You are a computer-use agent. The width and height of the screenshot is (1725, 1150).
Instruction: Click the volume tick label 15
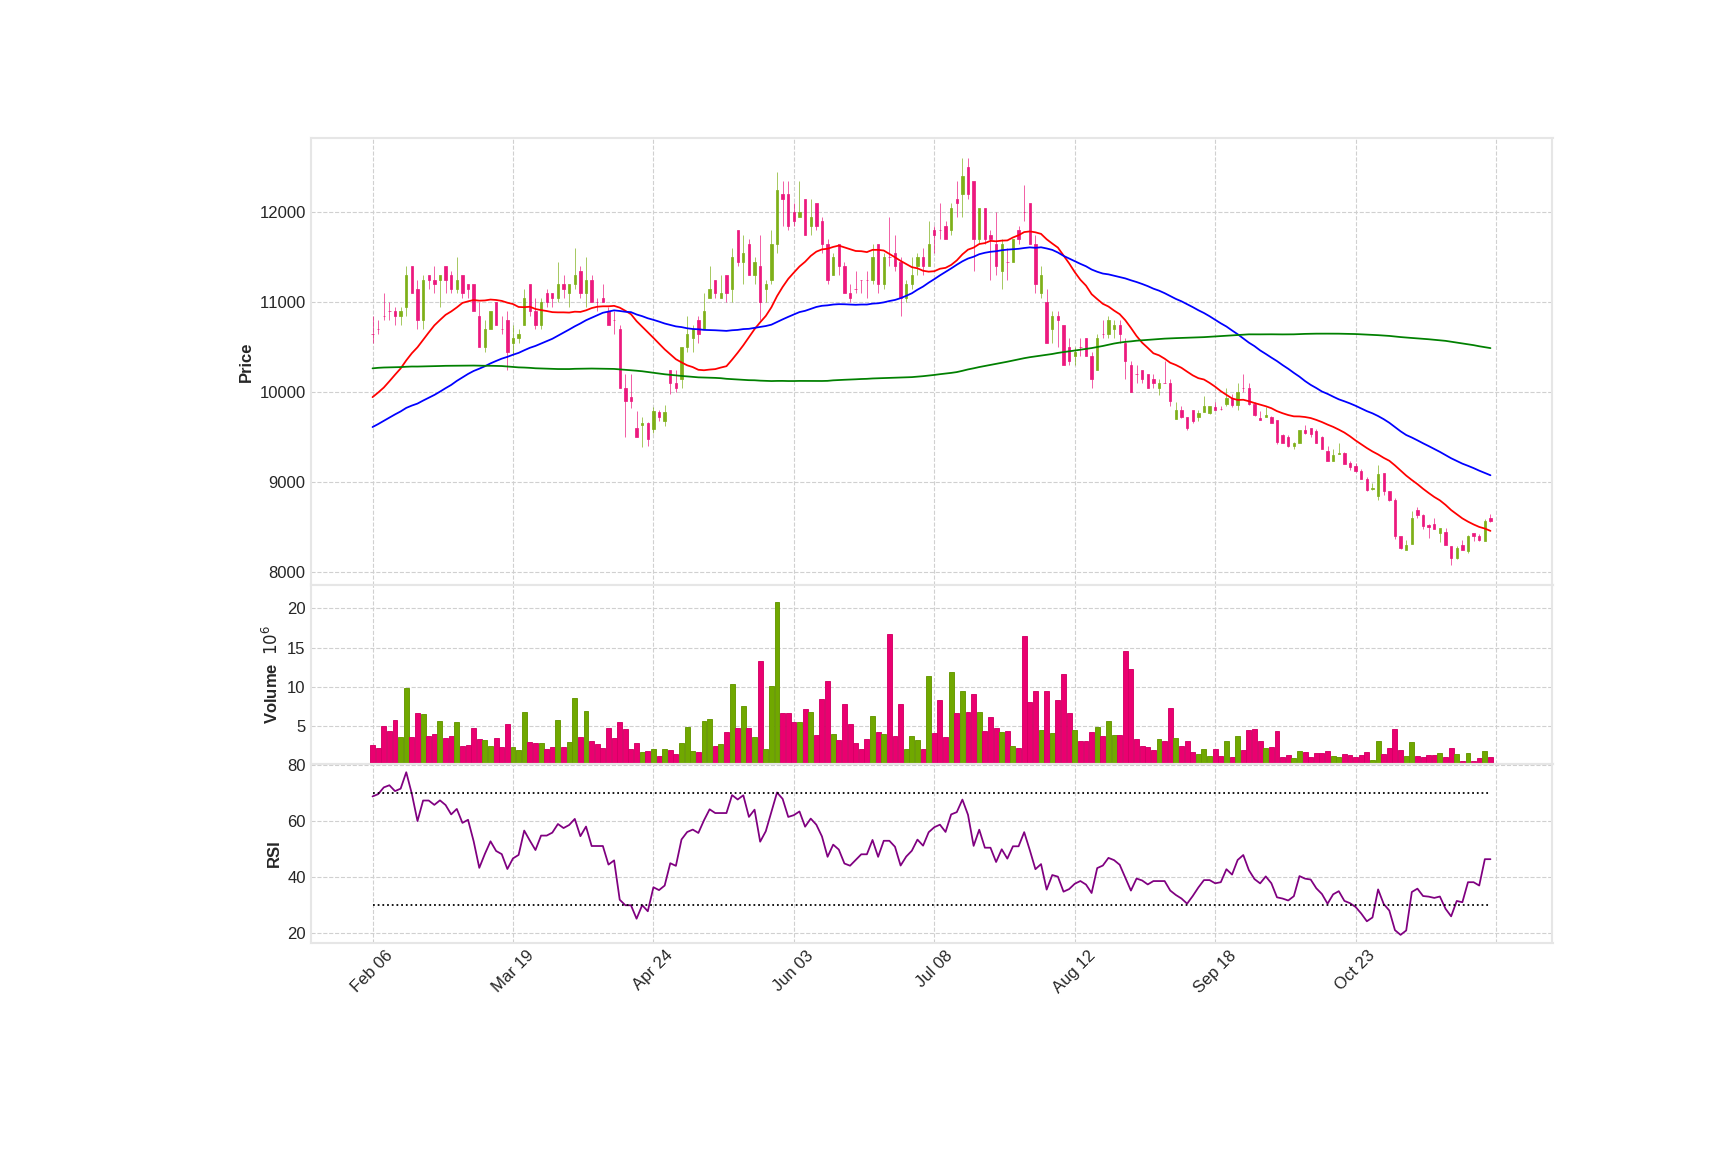point(296,648)
